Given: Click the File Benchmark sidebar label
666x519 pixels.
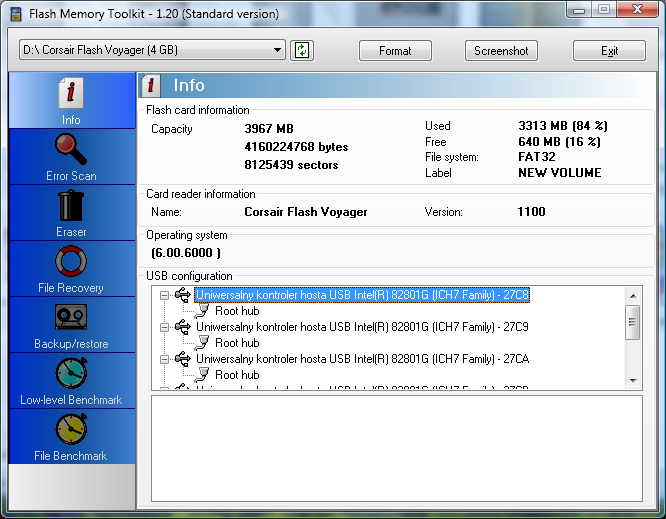Looking at the screenshot, I should (71, 456).
